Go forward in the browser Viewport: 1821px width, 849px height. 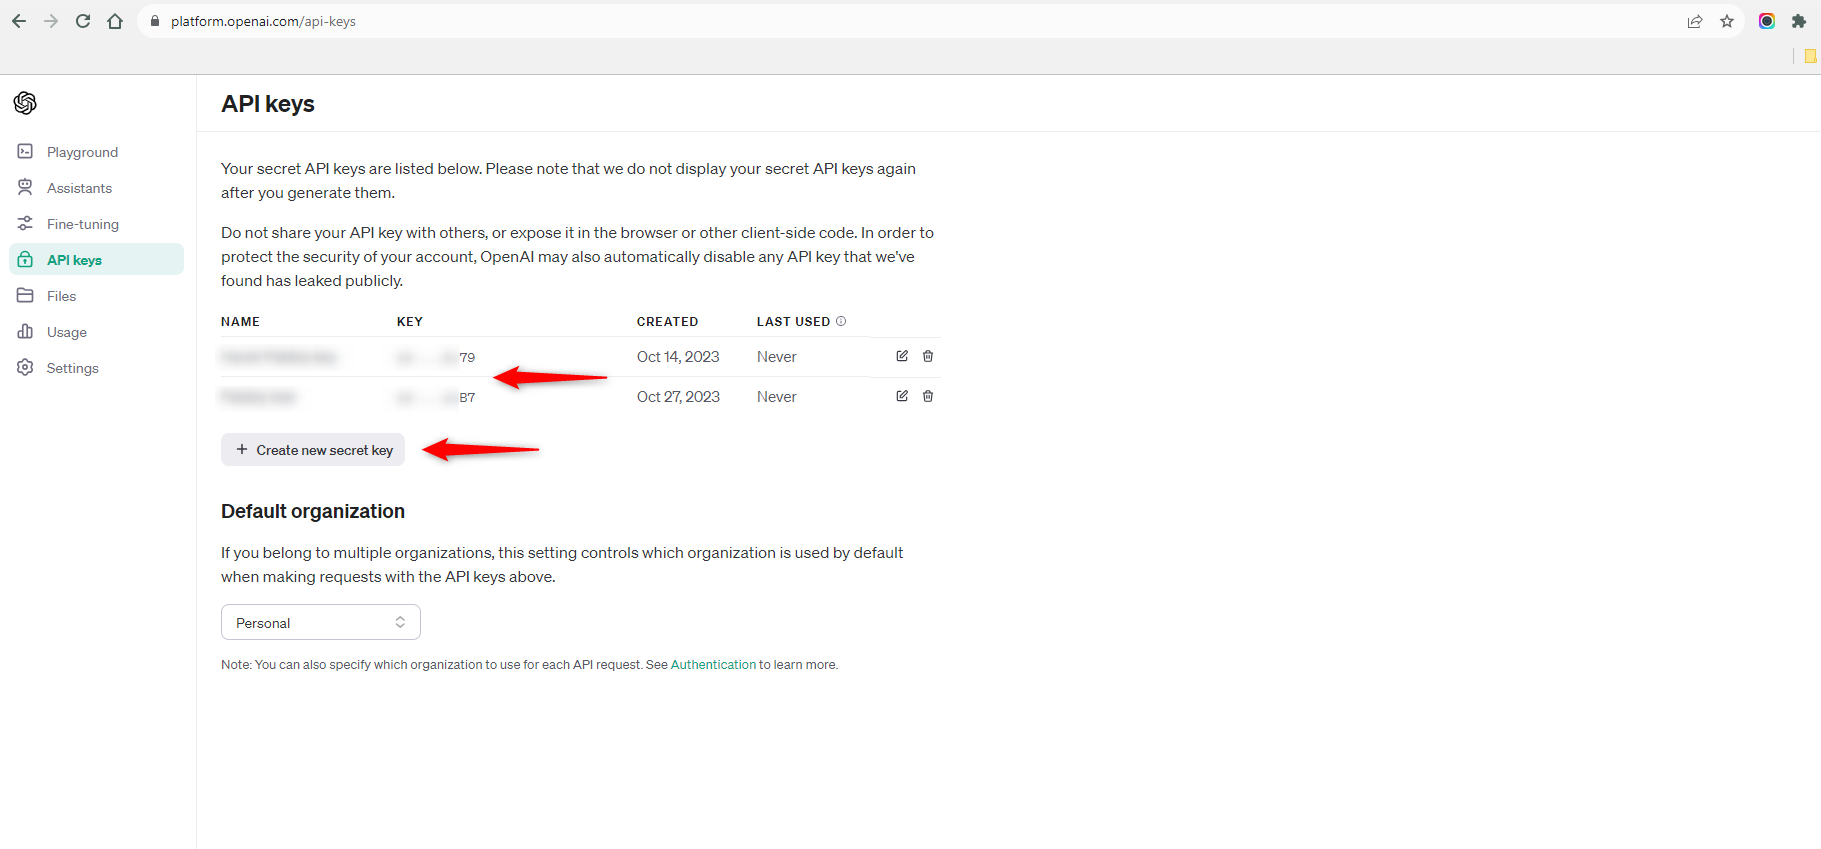point(51,21)
